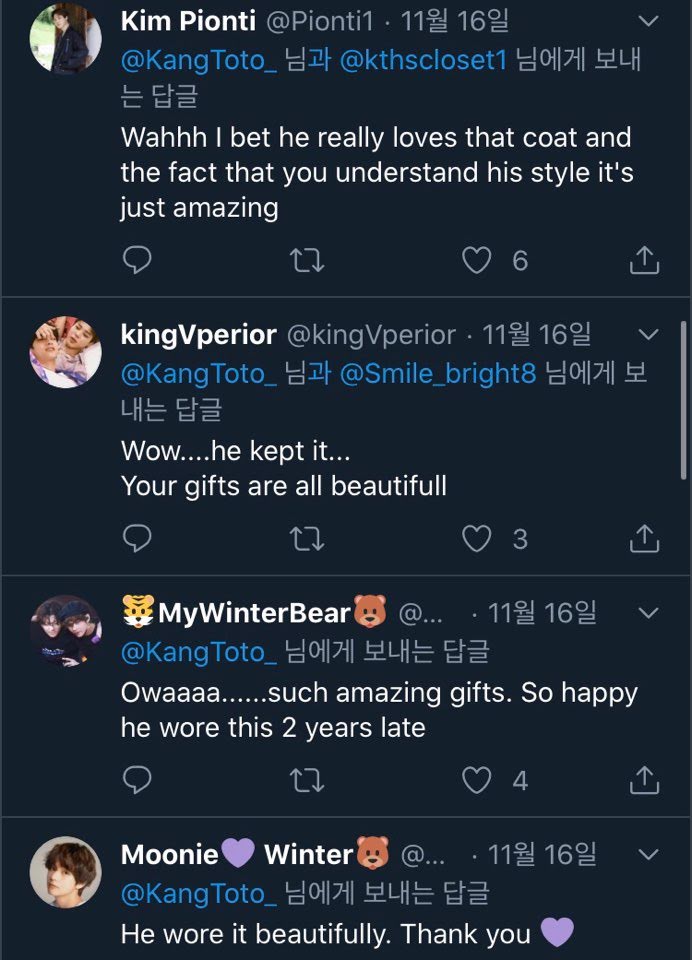Share kingVperior's tweet

646,539
